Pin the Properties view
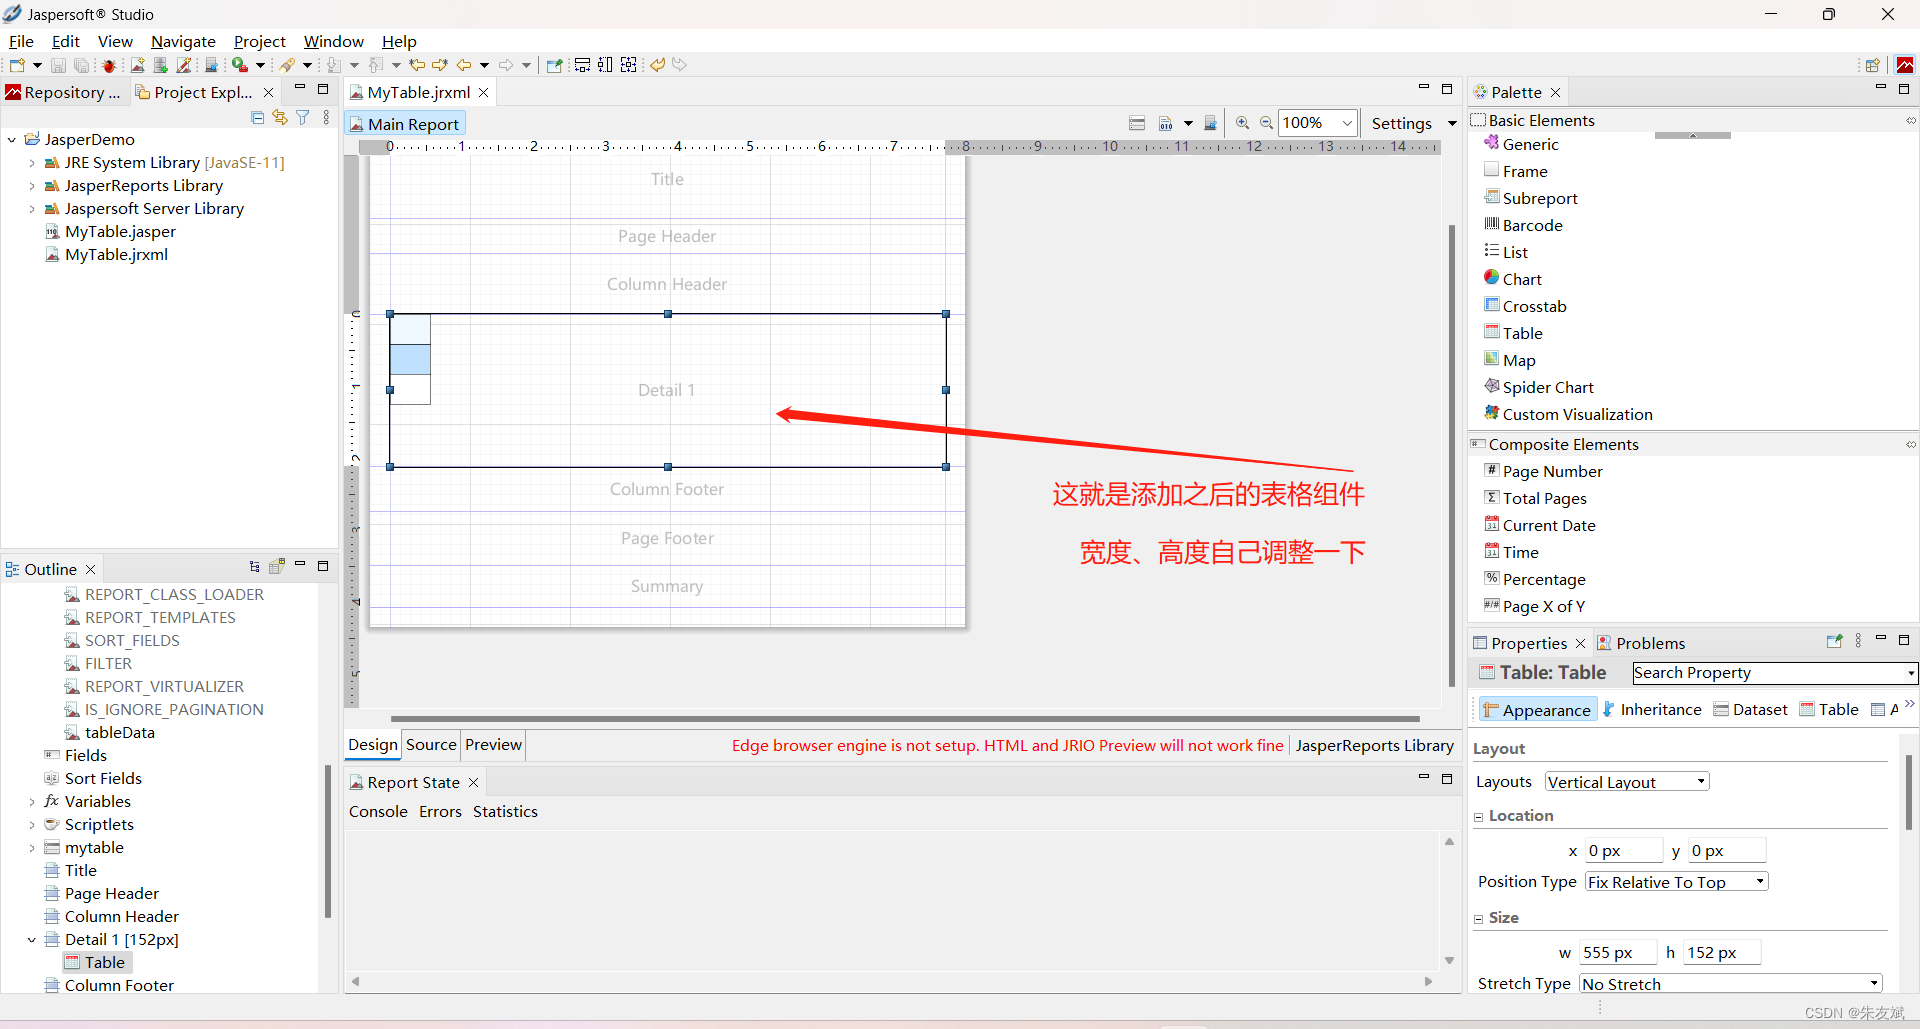 (1836, 641)
